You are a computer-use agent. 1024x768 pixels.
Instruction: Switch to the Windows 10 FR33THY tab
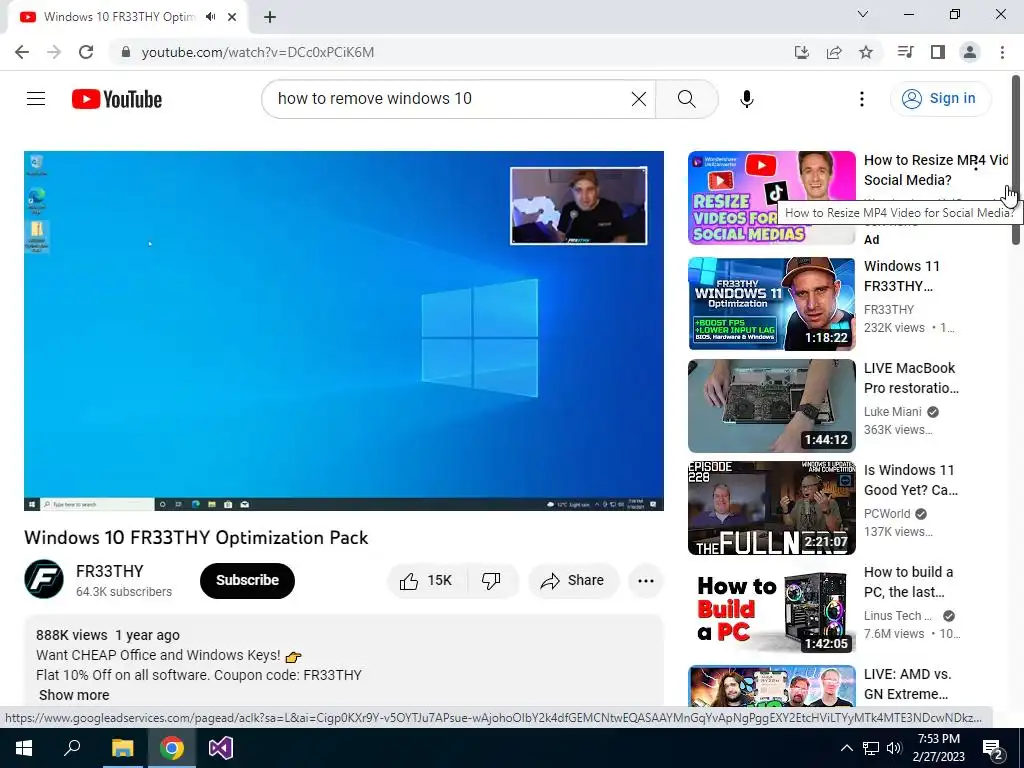click(x=118, y=17)
